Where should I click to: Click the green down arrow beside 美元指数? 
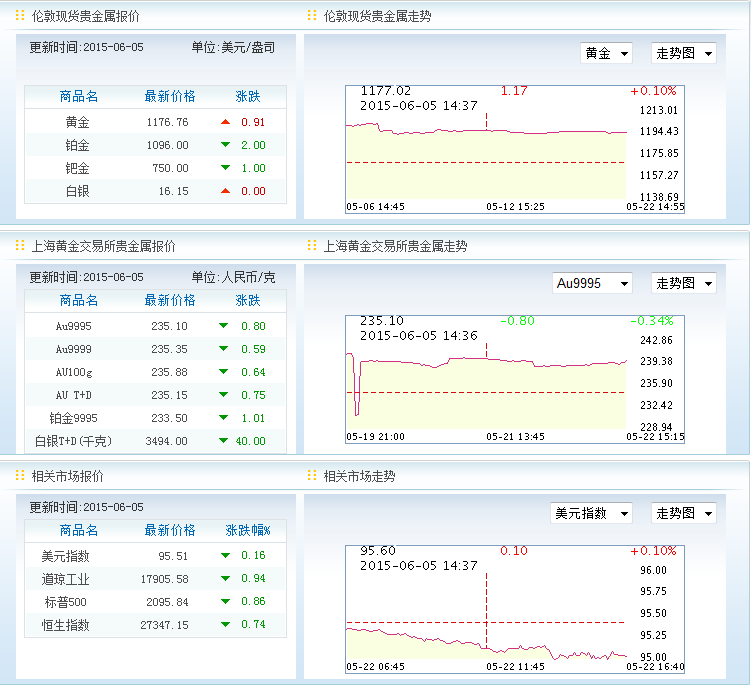click(x=225, y=555)
